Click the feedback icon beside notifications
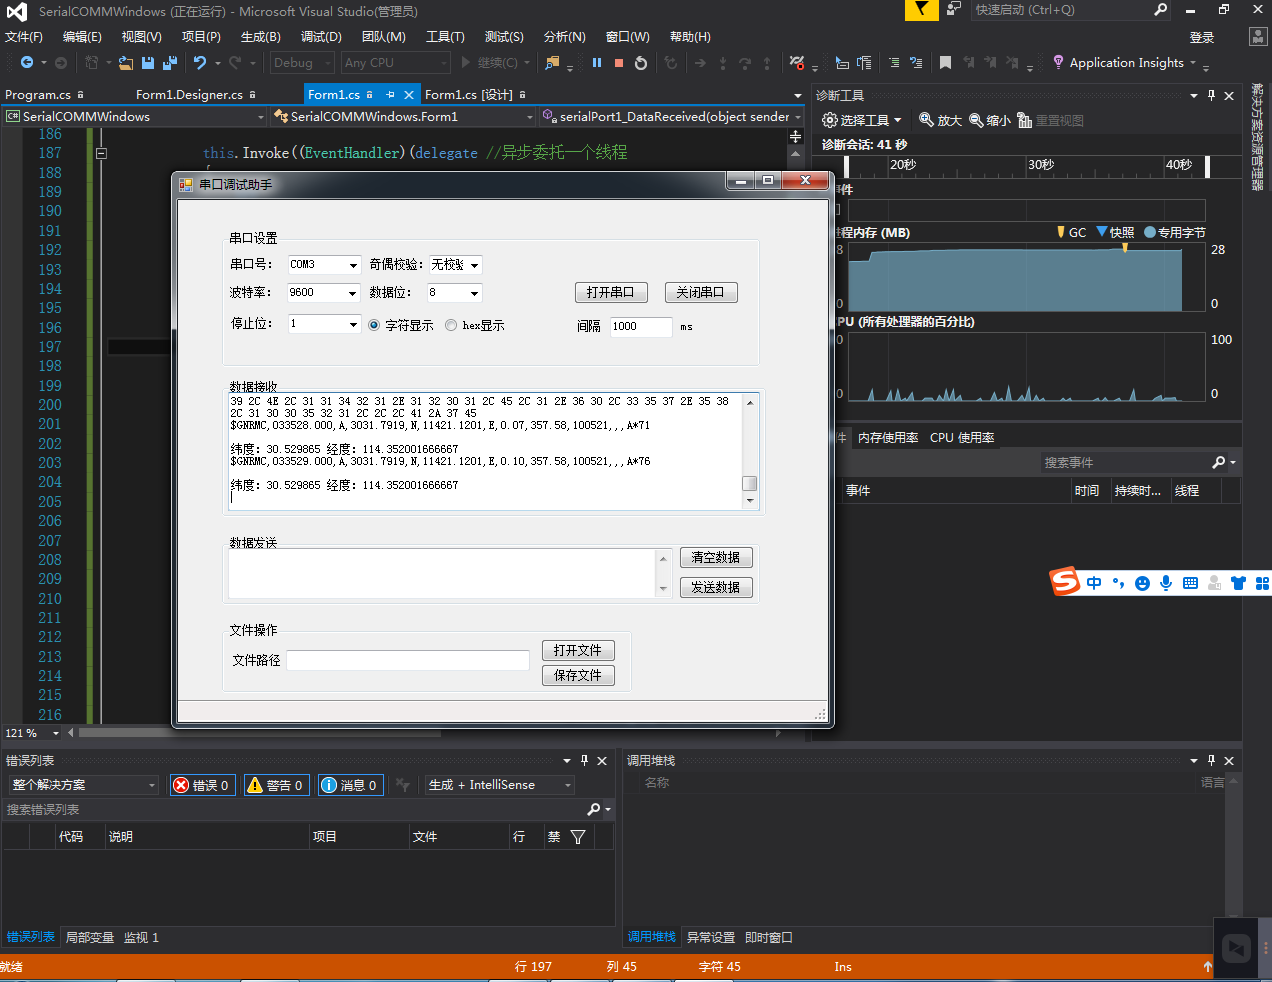Image resolution: width=1272 pixels, height=982 pixels. pos(954,9)
